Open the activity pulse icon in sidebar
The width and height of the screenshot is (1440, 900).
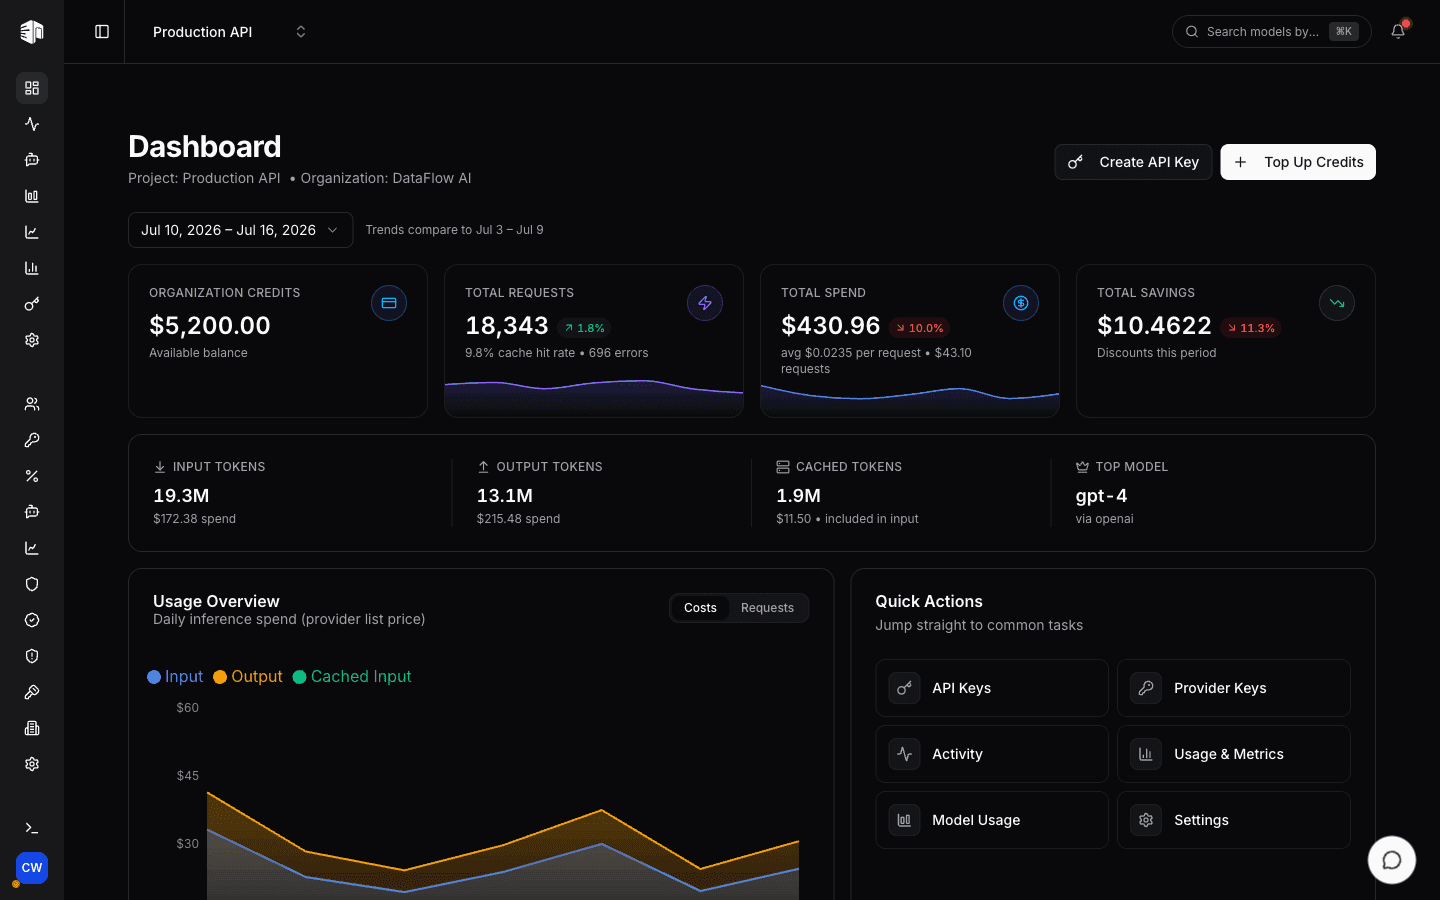click(32, 124)
